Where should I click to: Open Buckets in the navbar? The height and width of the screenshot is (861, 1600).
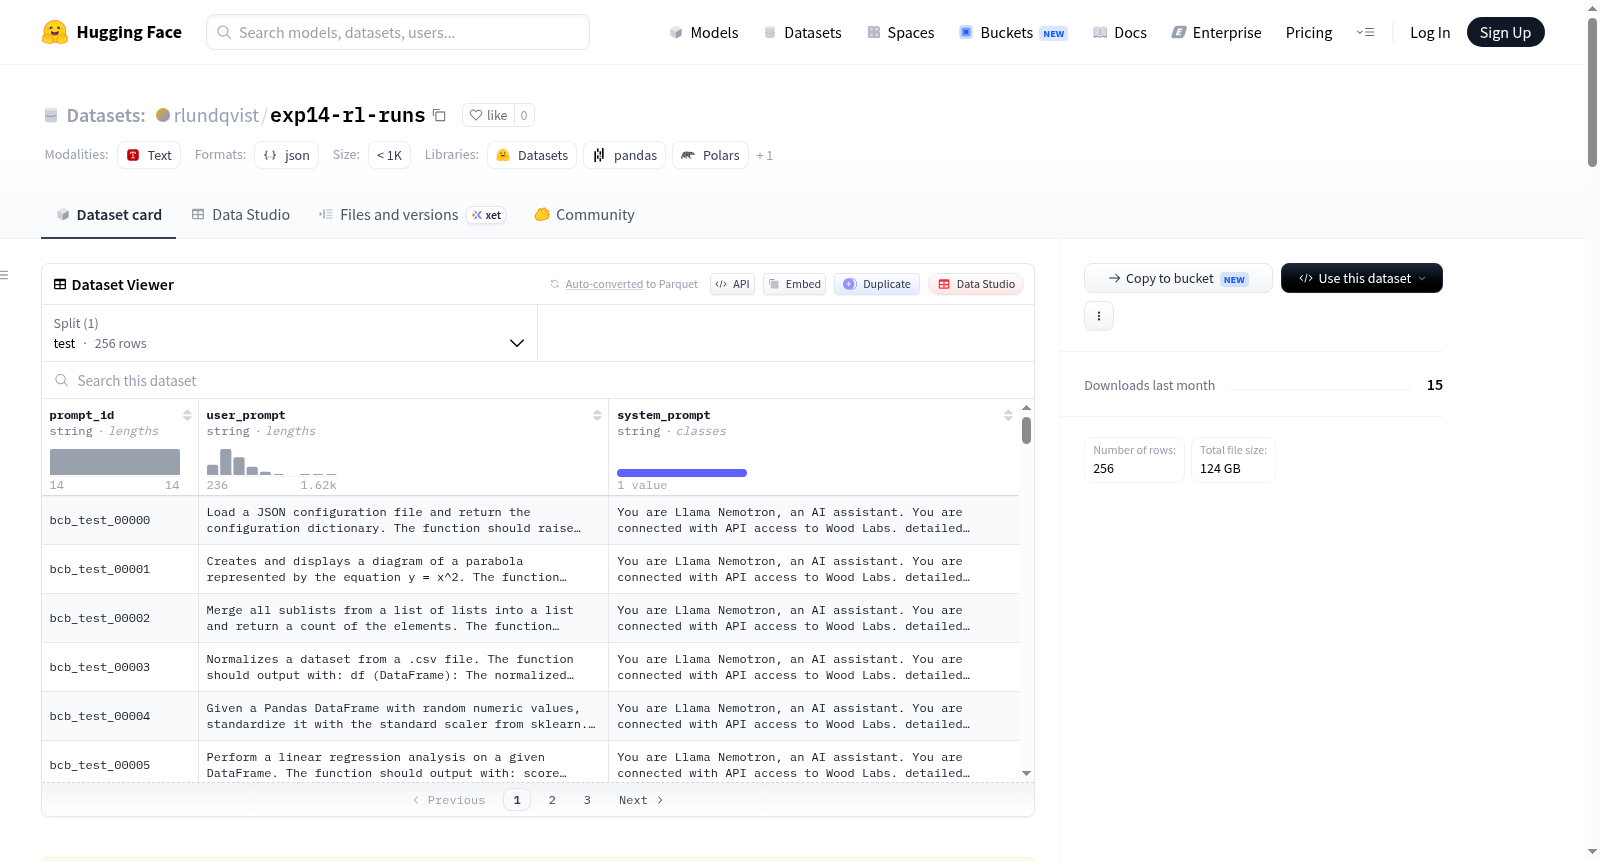(x=1013, y=32)
